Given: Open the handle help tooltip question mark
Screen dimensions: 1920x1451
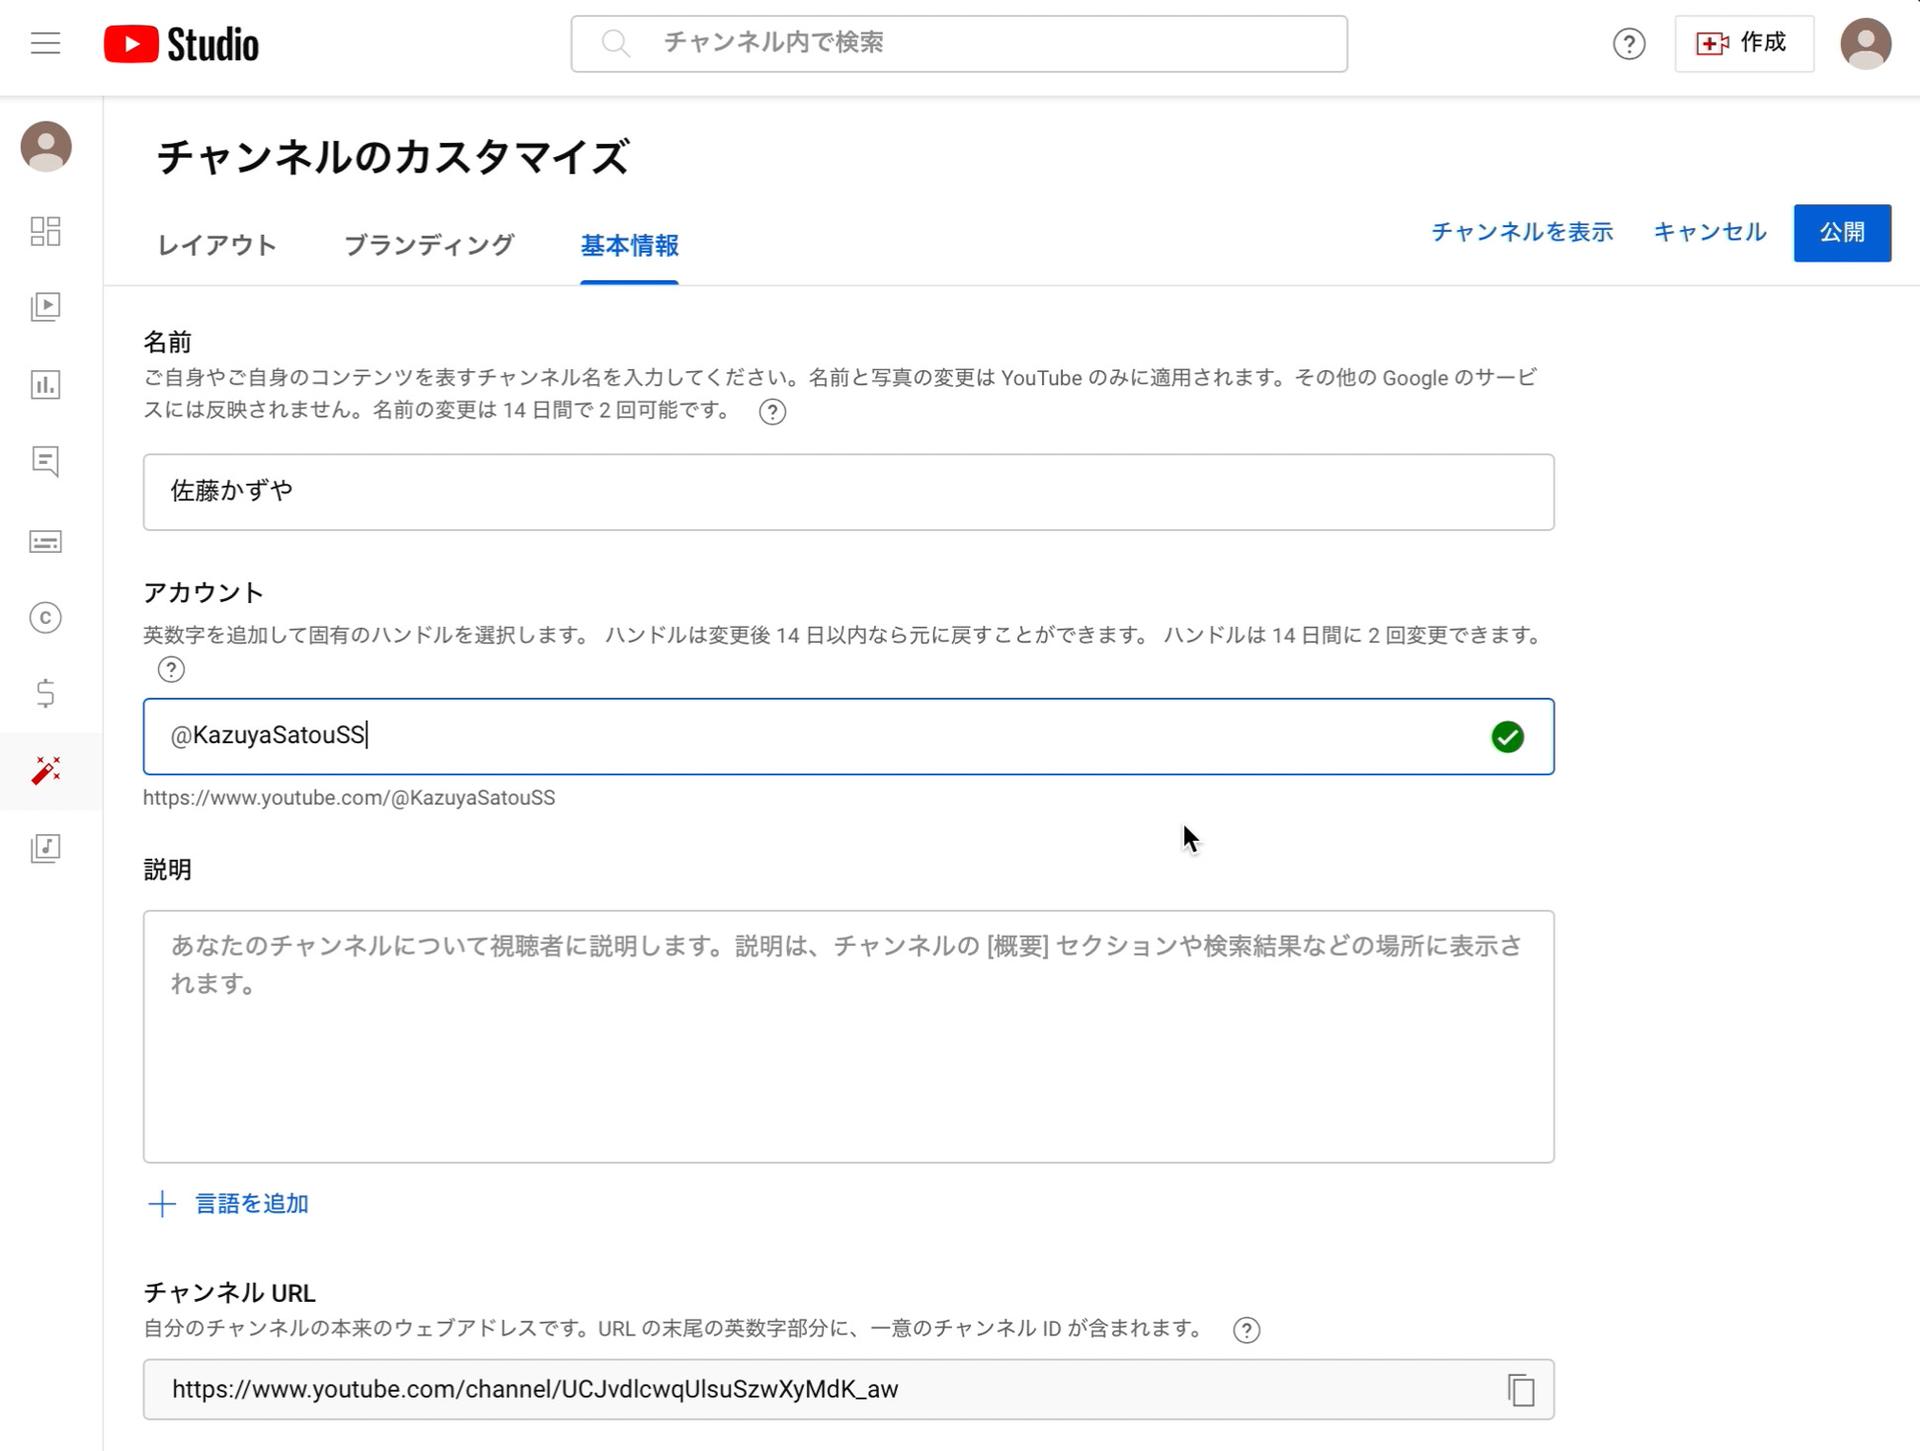Looking at the screenshot, I should click(x=171, y=669).
